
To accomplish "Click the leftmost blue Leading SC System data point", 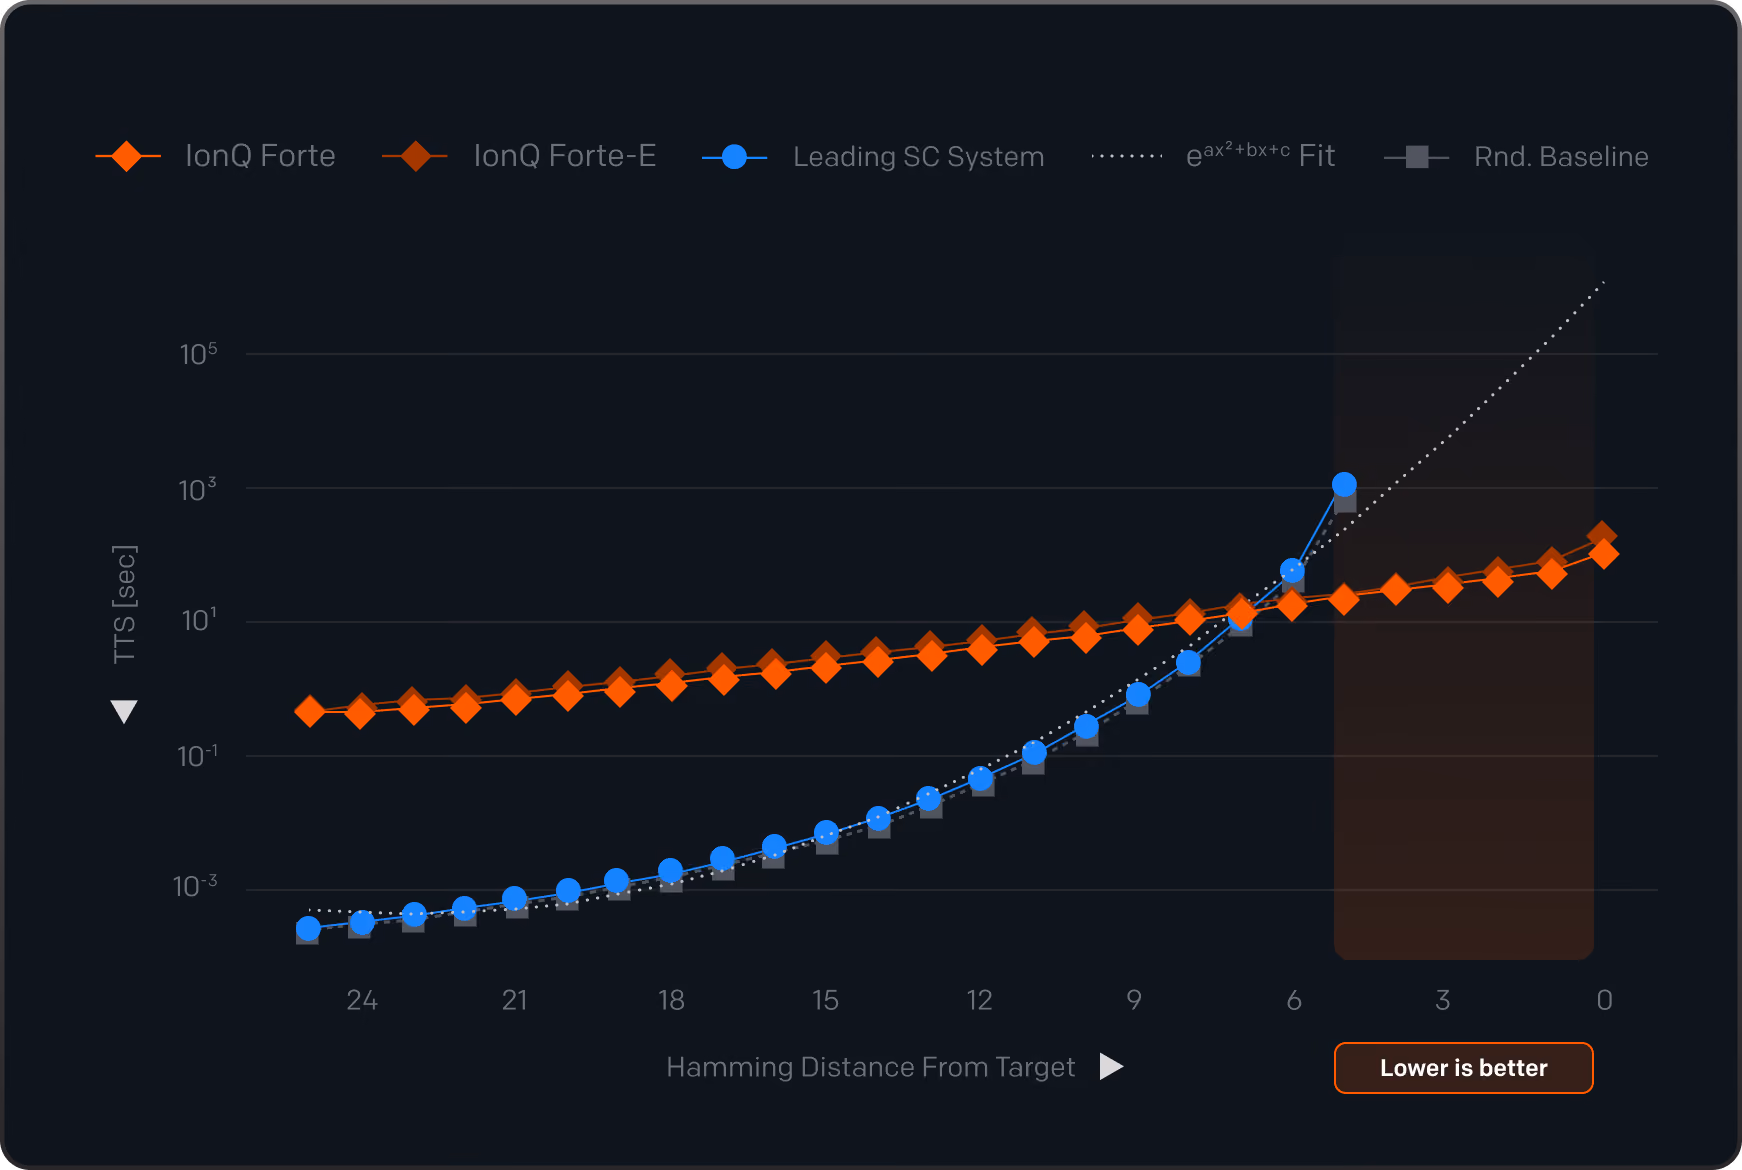I will pyautogui.click(x=308, y=929).
